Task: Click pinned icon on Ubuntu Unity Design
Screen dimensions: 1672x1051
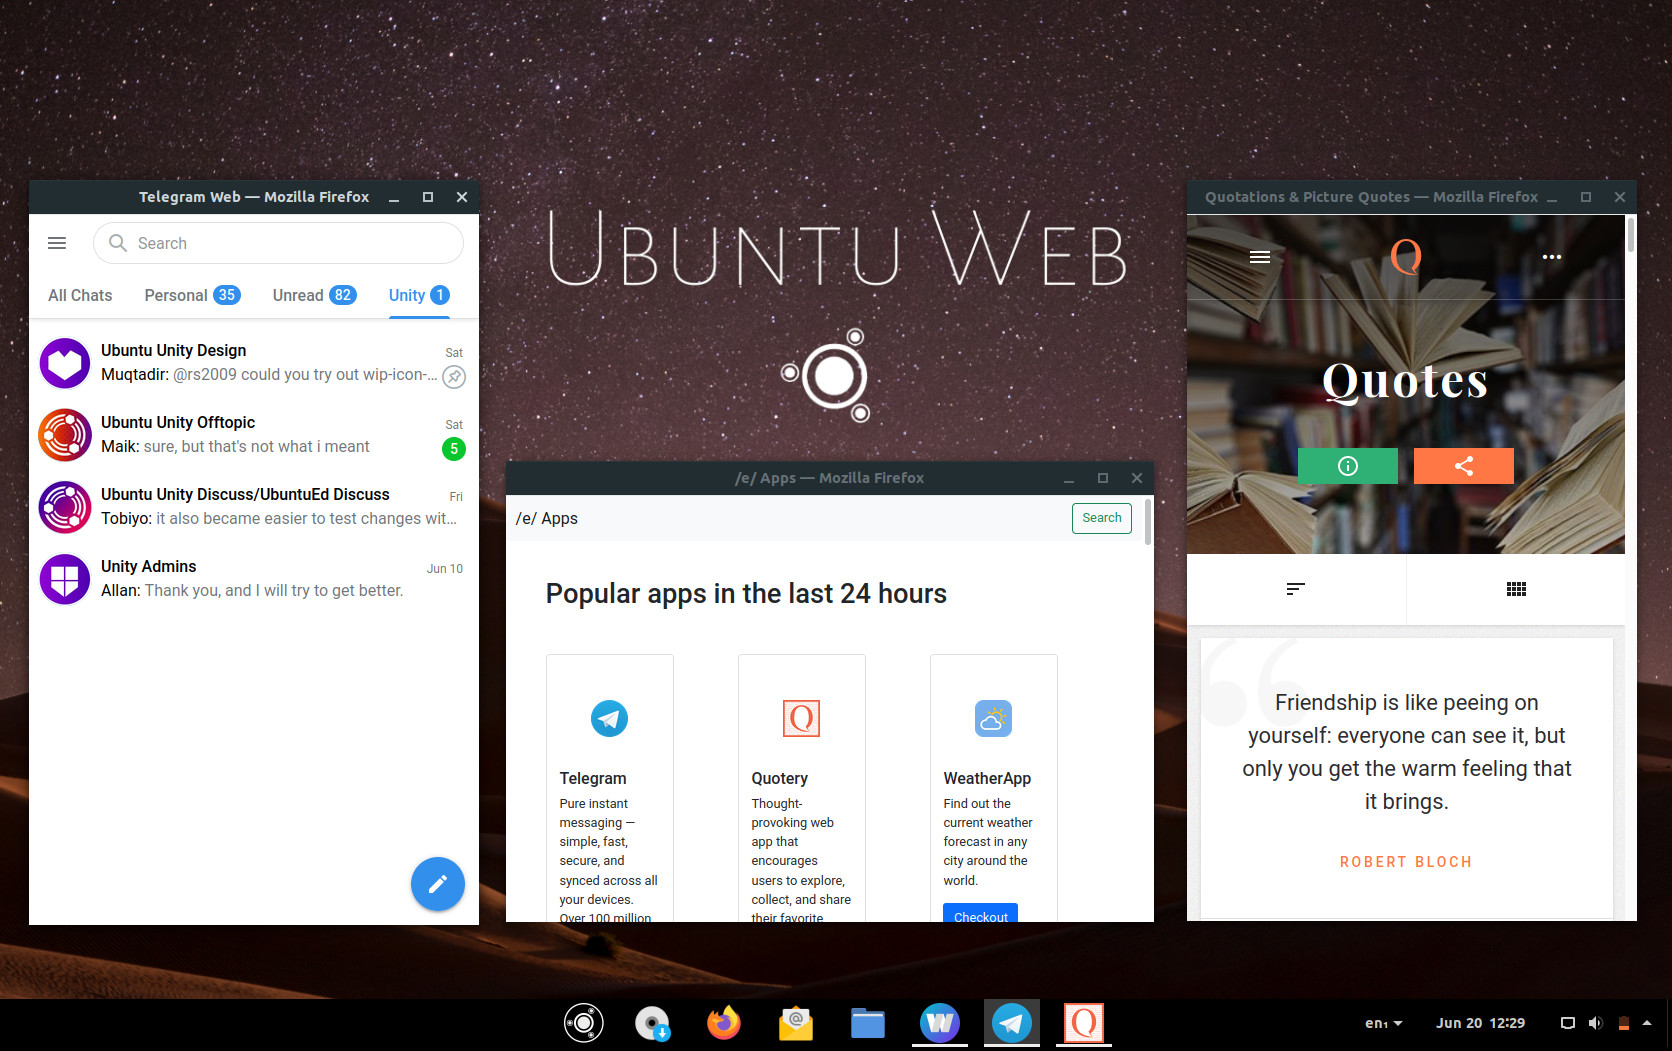Action: 454,377
